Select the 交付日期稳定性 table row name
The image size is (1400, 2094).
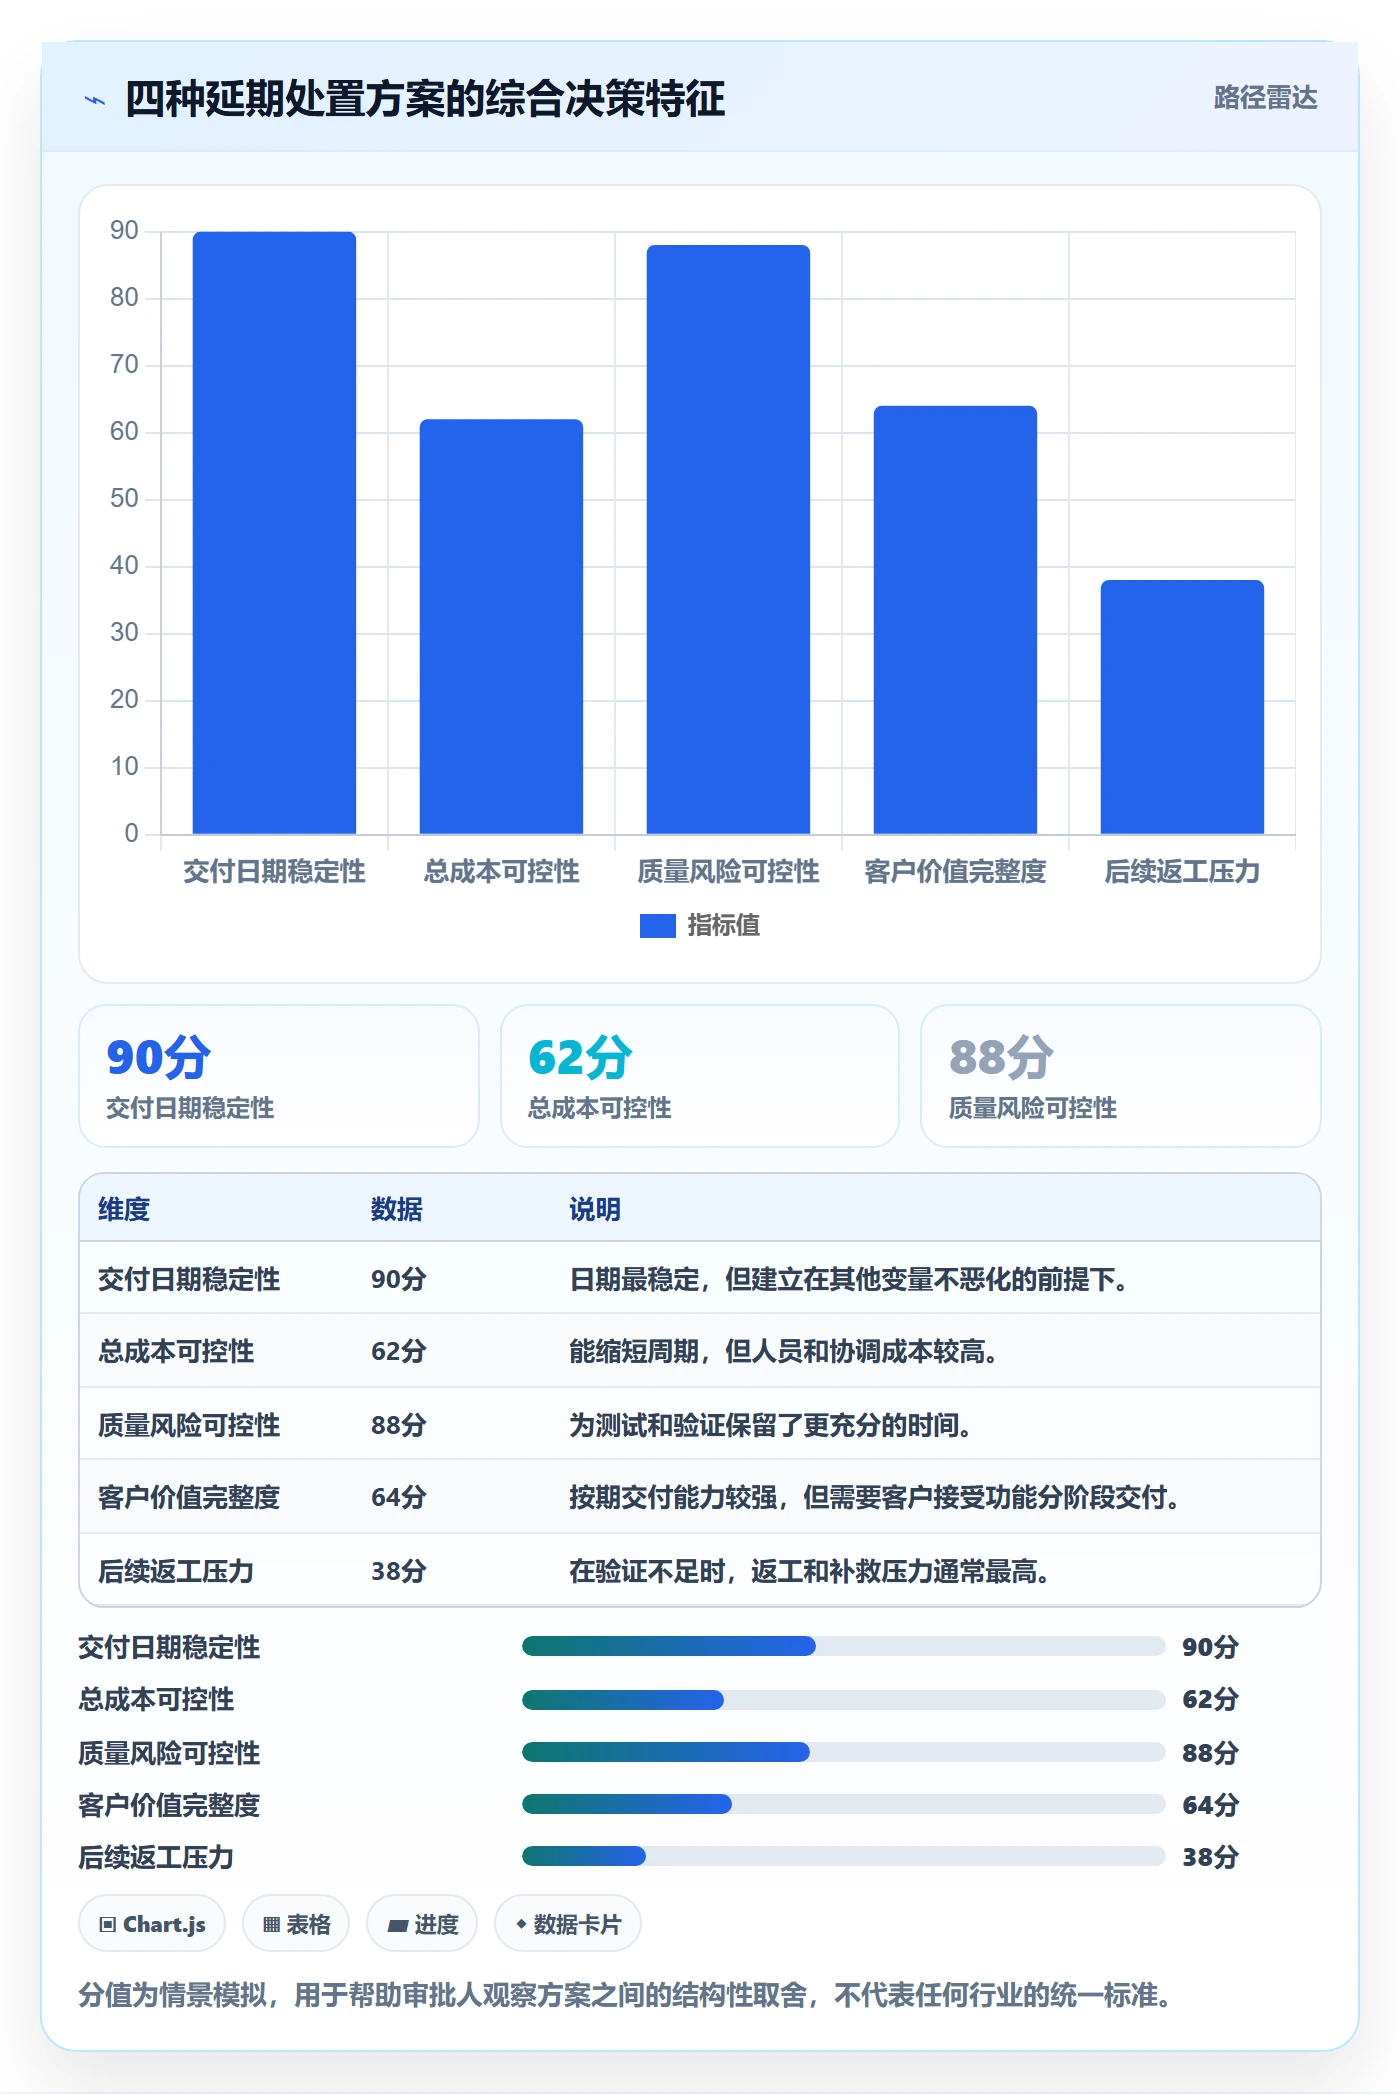coord(189,1280)
